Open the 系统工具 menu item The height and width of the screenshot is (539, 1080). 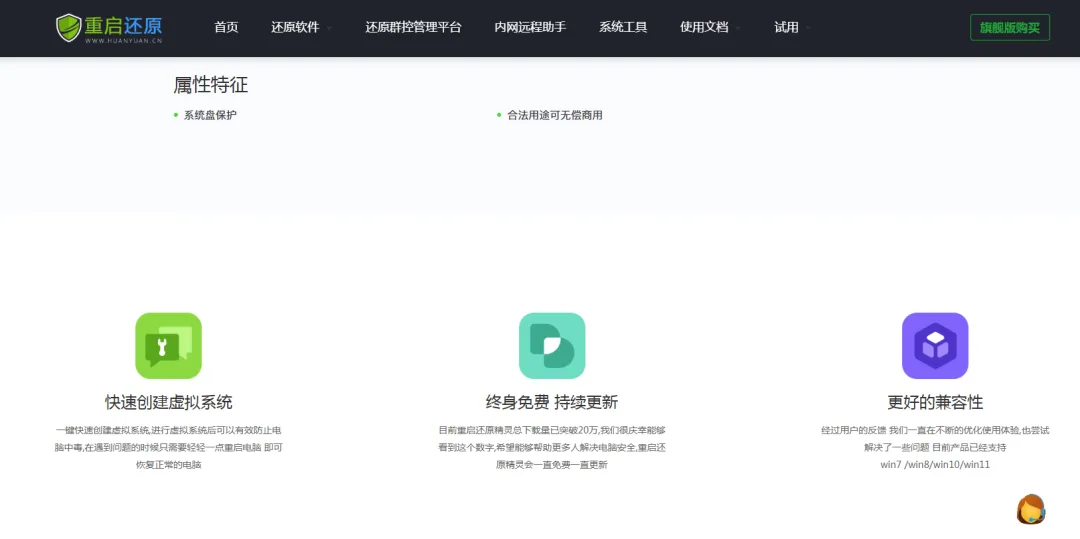(623, 28)
